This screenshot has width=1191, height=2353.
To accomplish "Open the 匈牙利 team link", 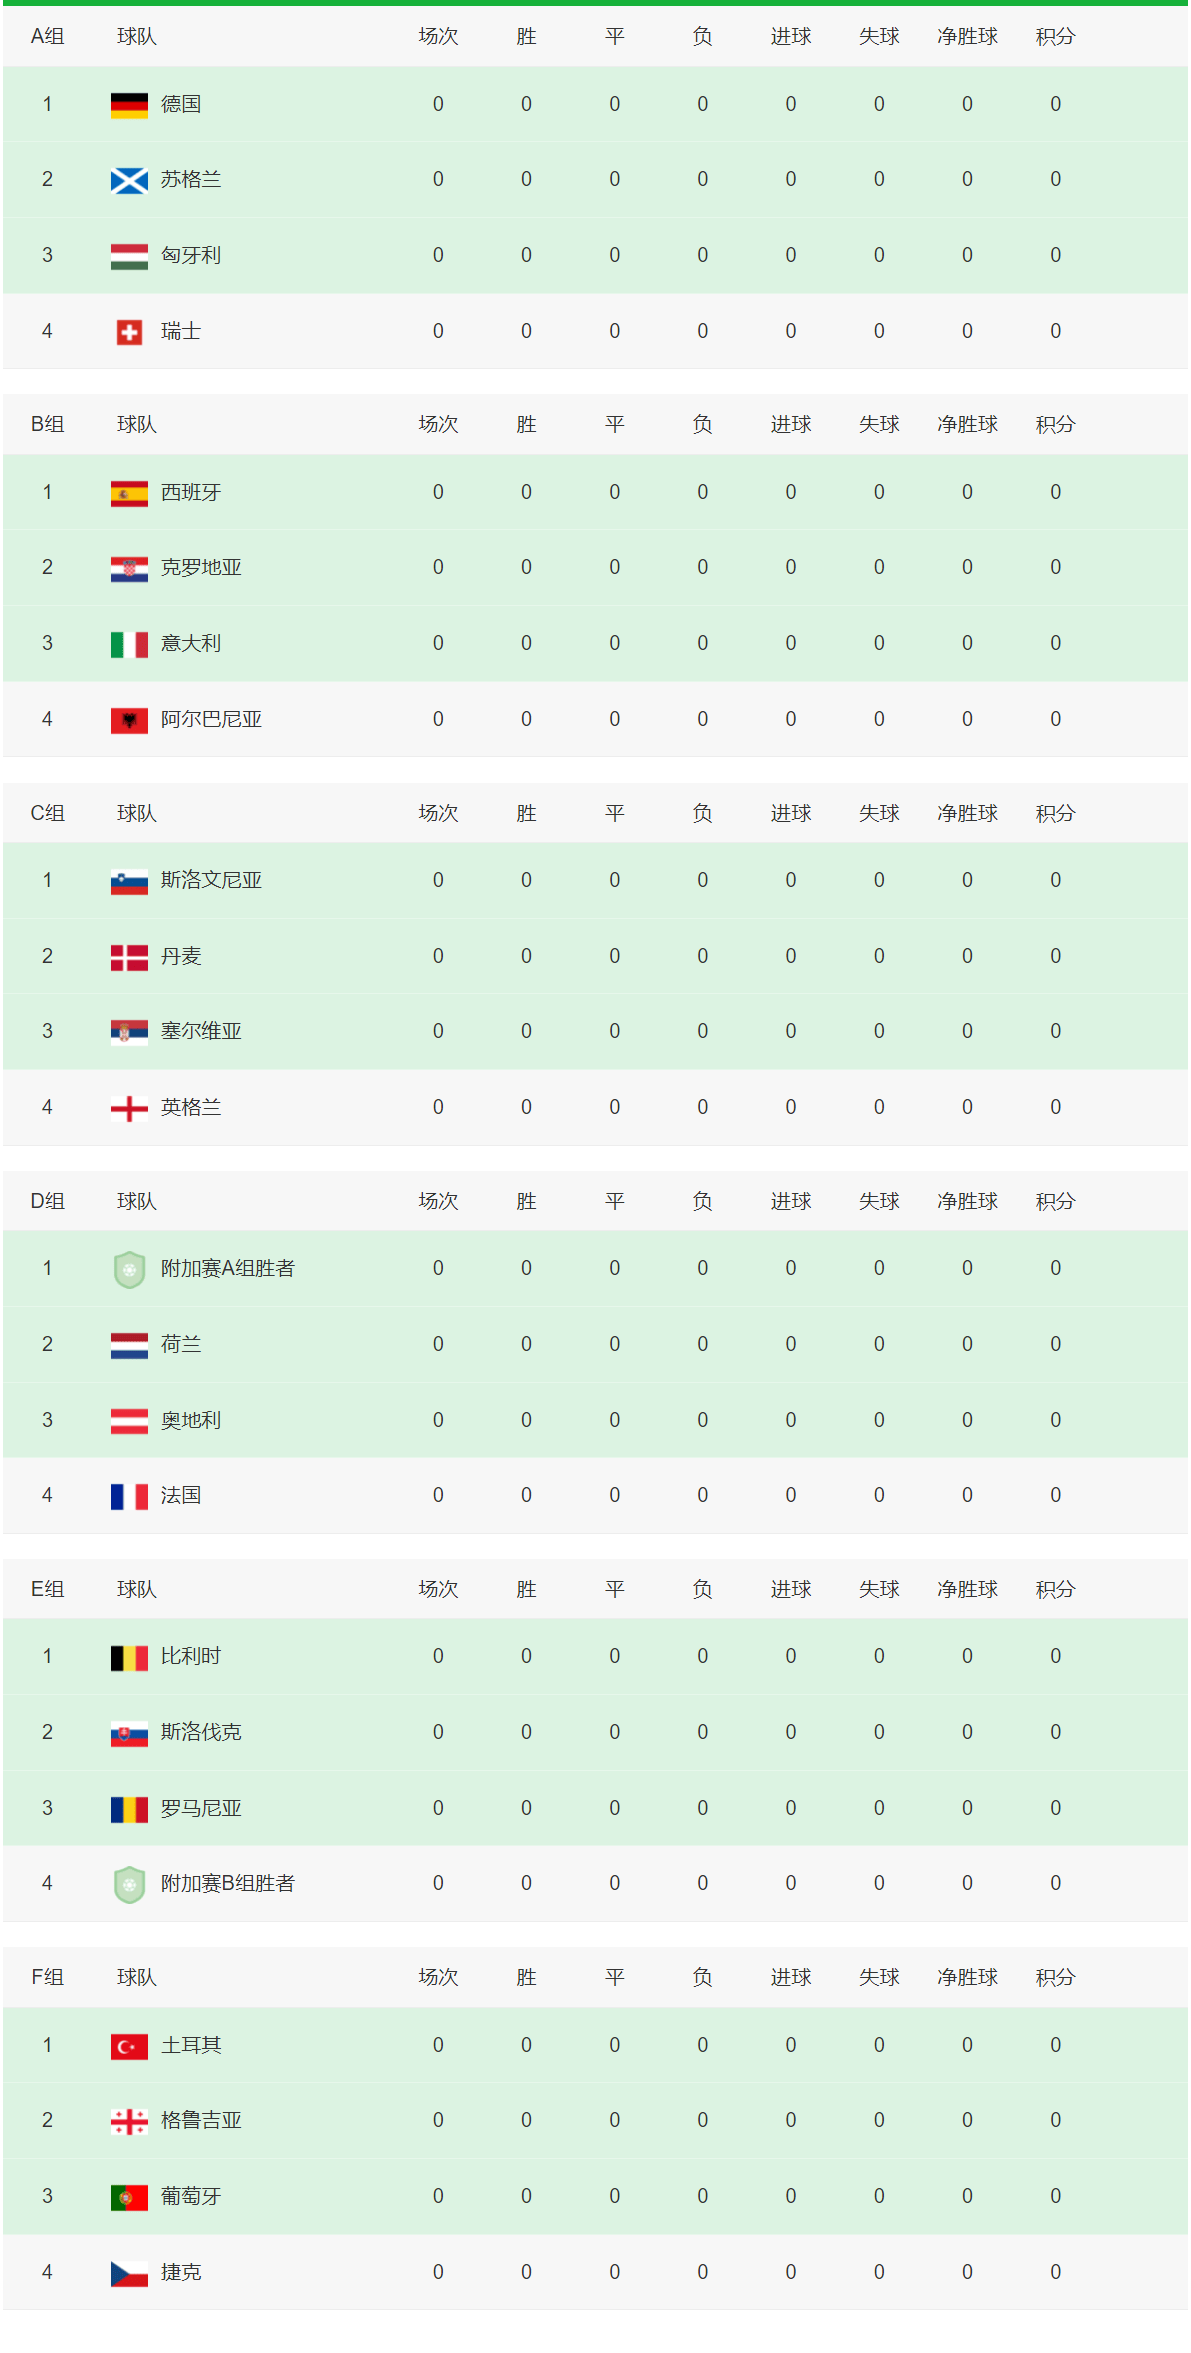I will coord(191,256).
